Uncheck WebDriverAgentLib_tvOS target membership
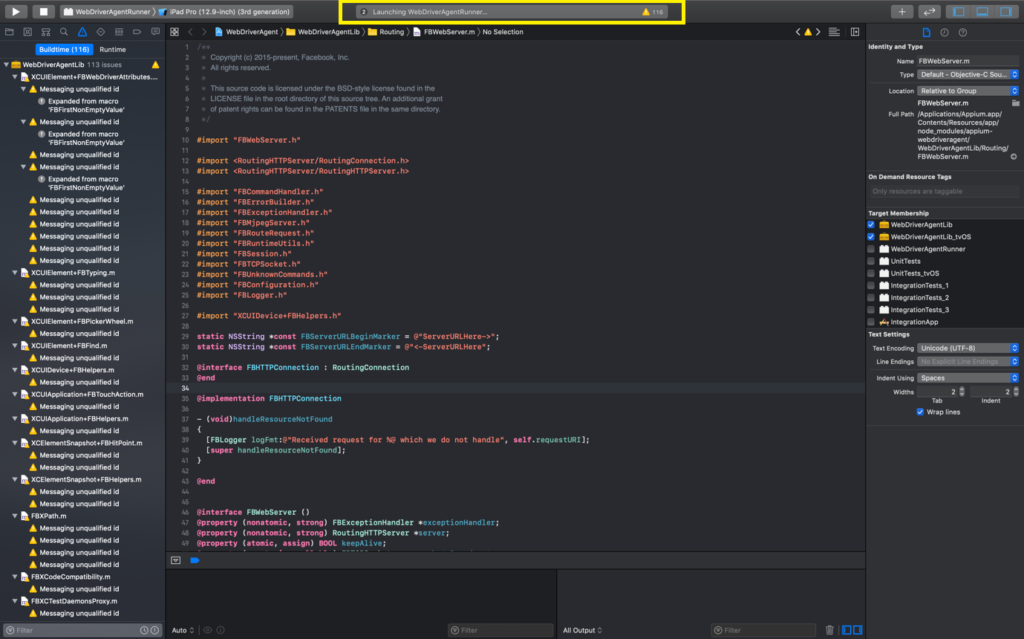The width and height of the screenshot is (1024, 639). 871,237
